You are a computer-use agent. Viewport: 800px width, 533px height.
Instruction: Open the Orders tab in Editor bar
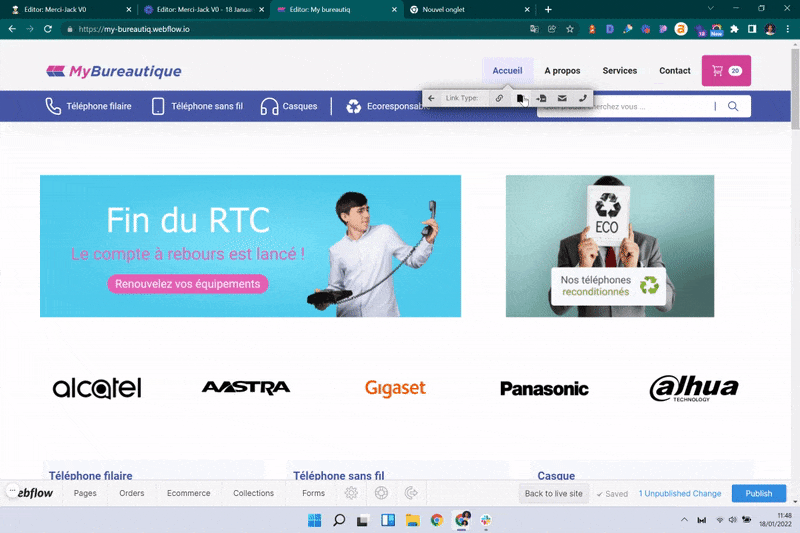point(132,493)
